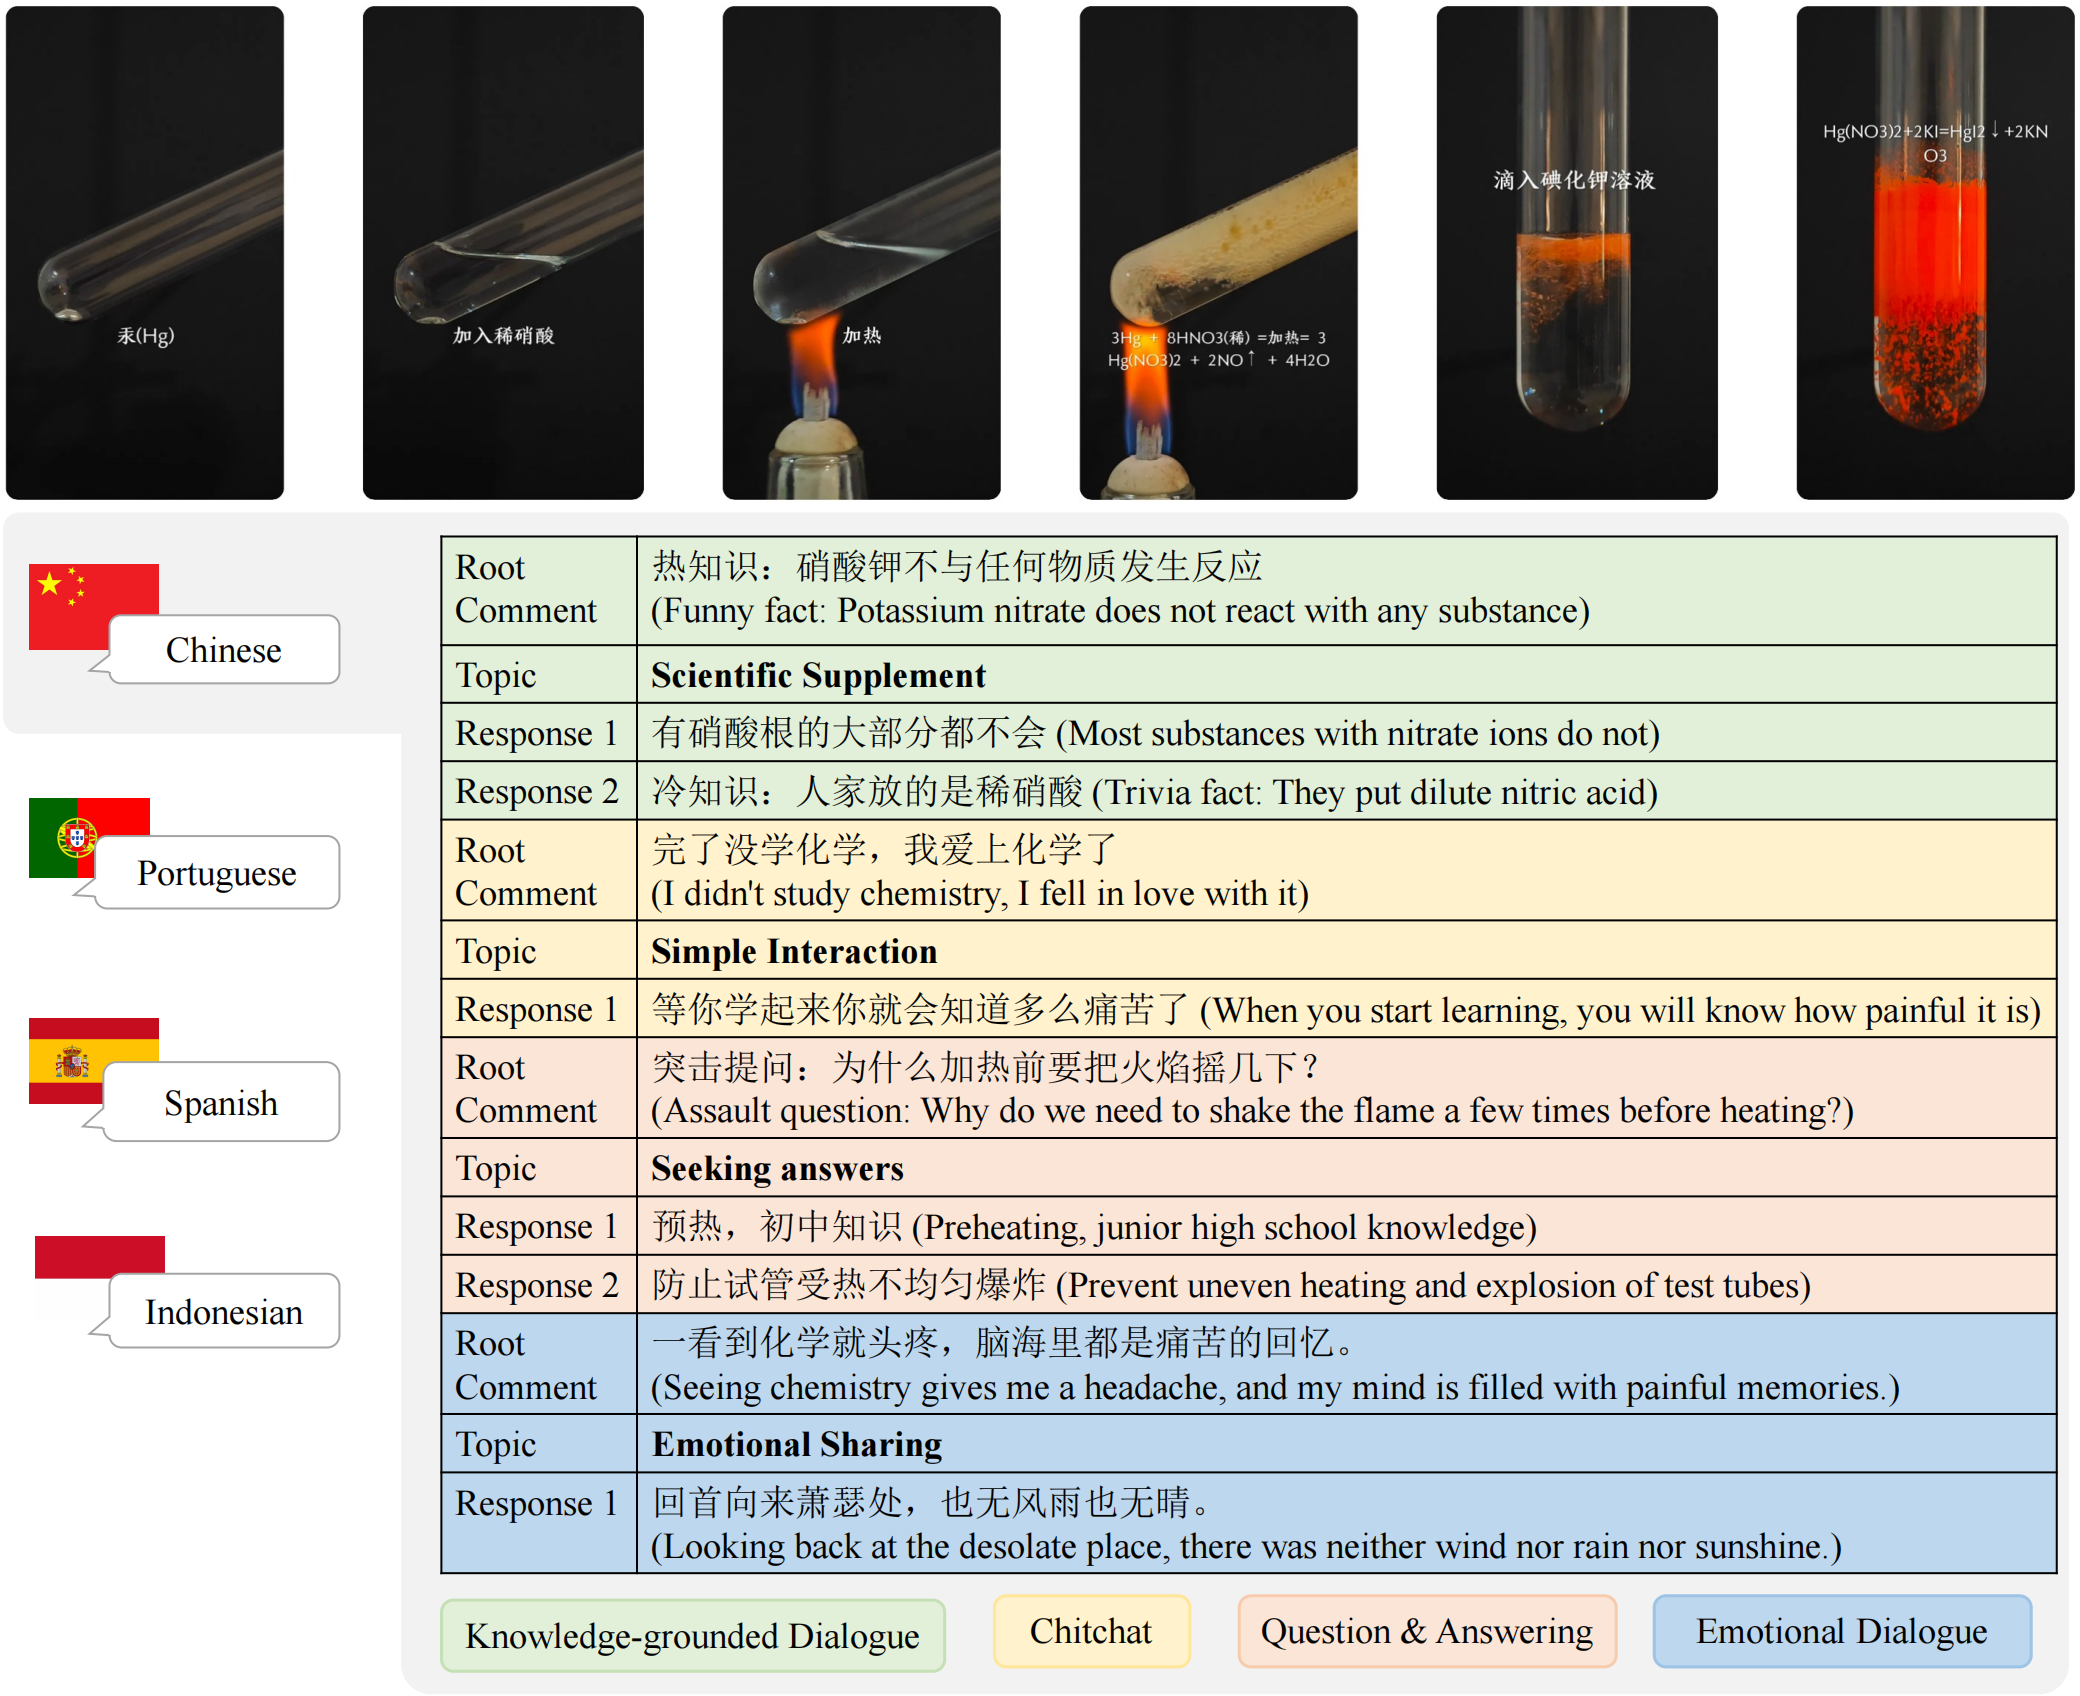Click the Chinese flag icon
2080x1696 pixels.
click(93, 606)
